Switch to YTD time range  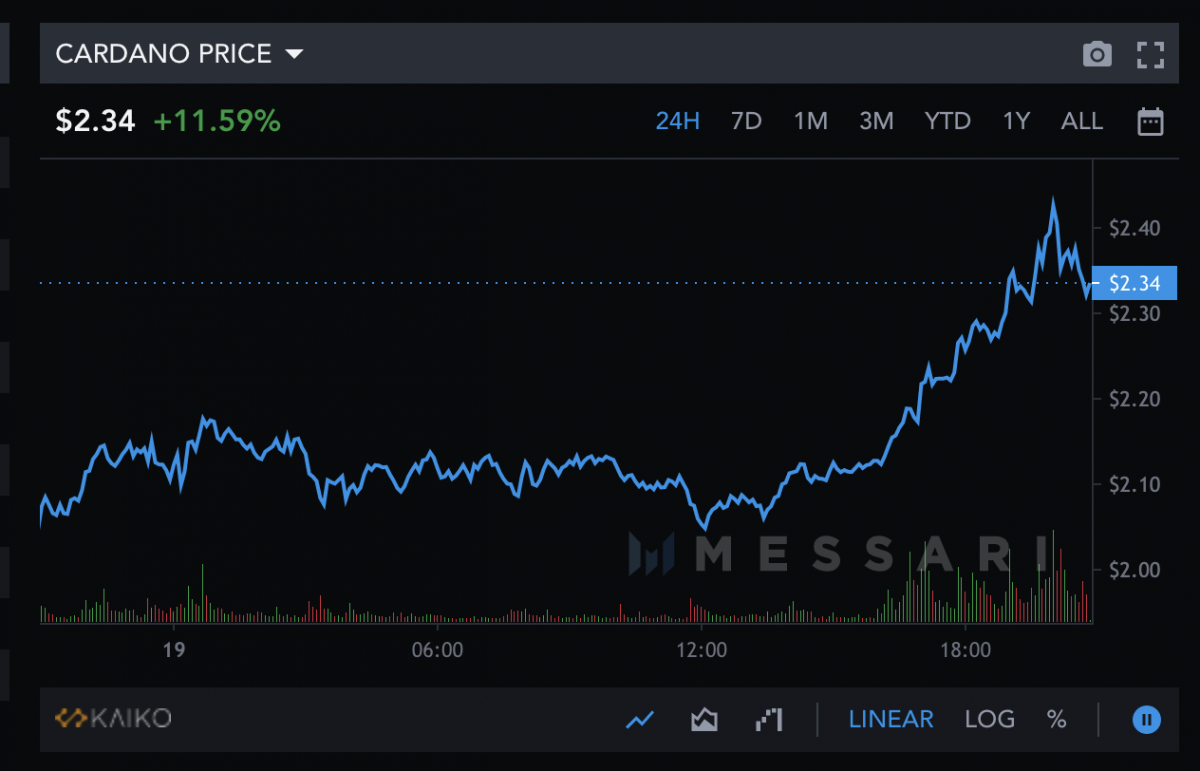[x=947, y=122]
